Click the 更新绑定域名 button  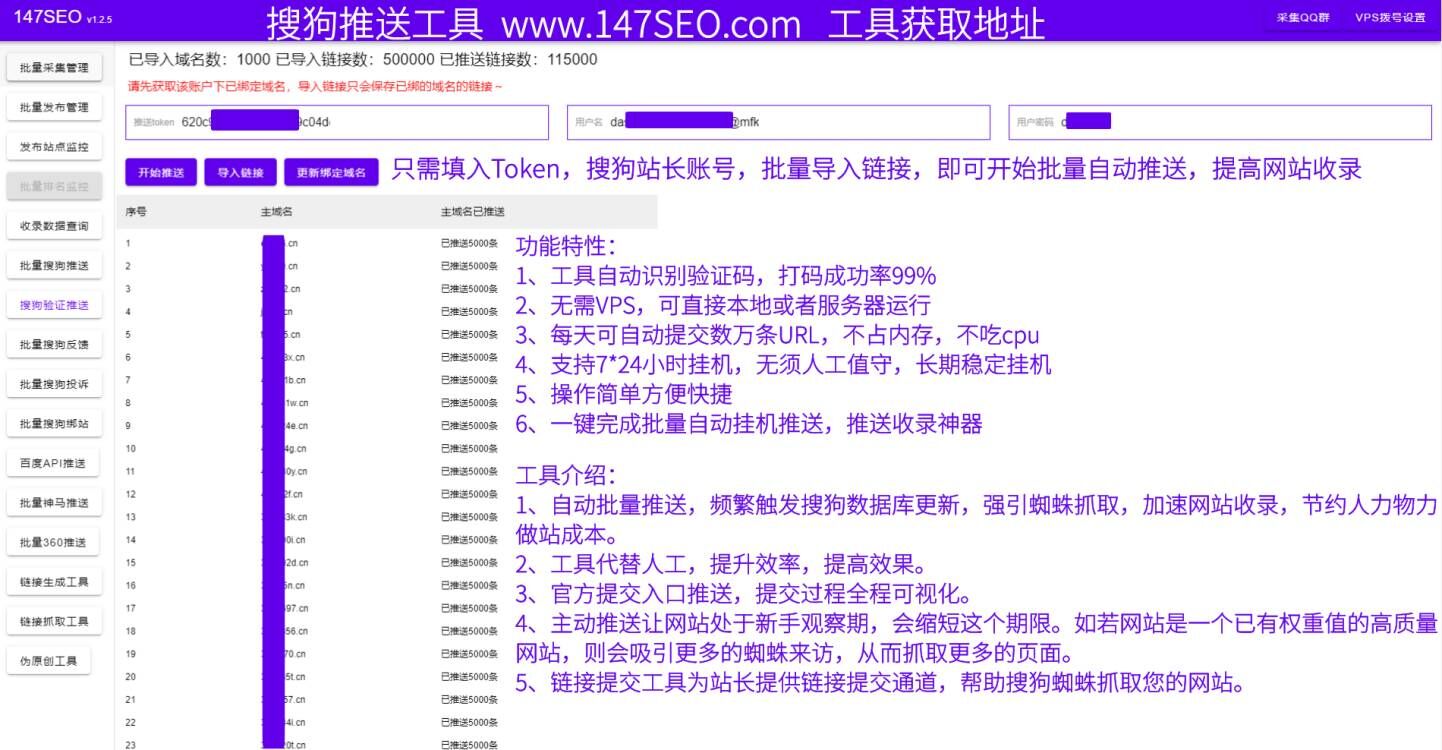330,171
